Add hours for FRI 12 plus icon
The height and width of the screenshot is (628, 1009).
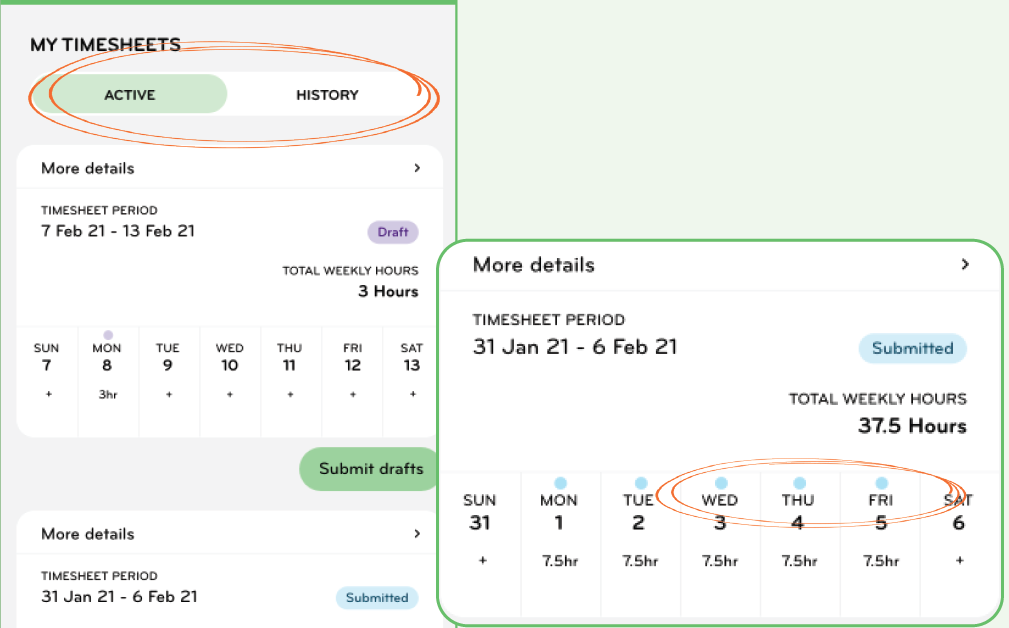(353, 394)
